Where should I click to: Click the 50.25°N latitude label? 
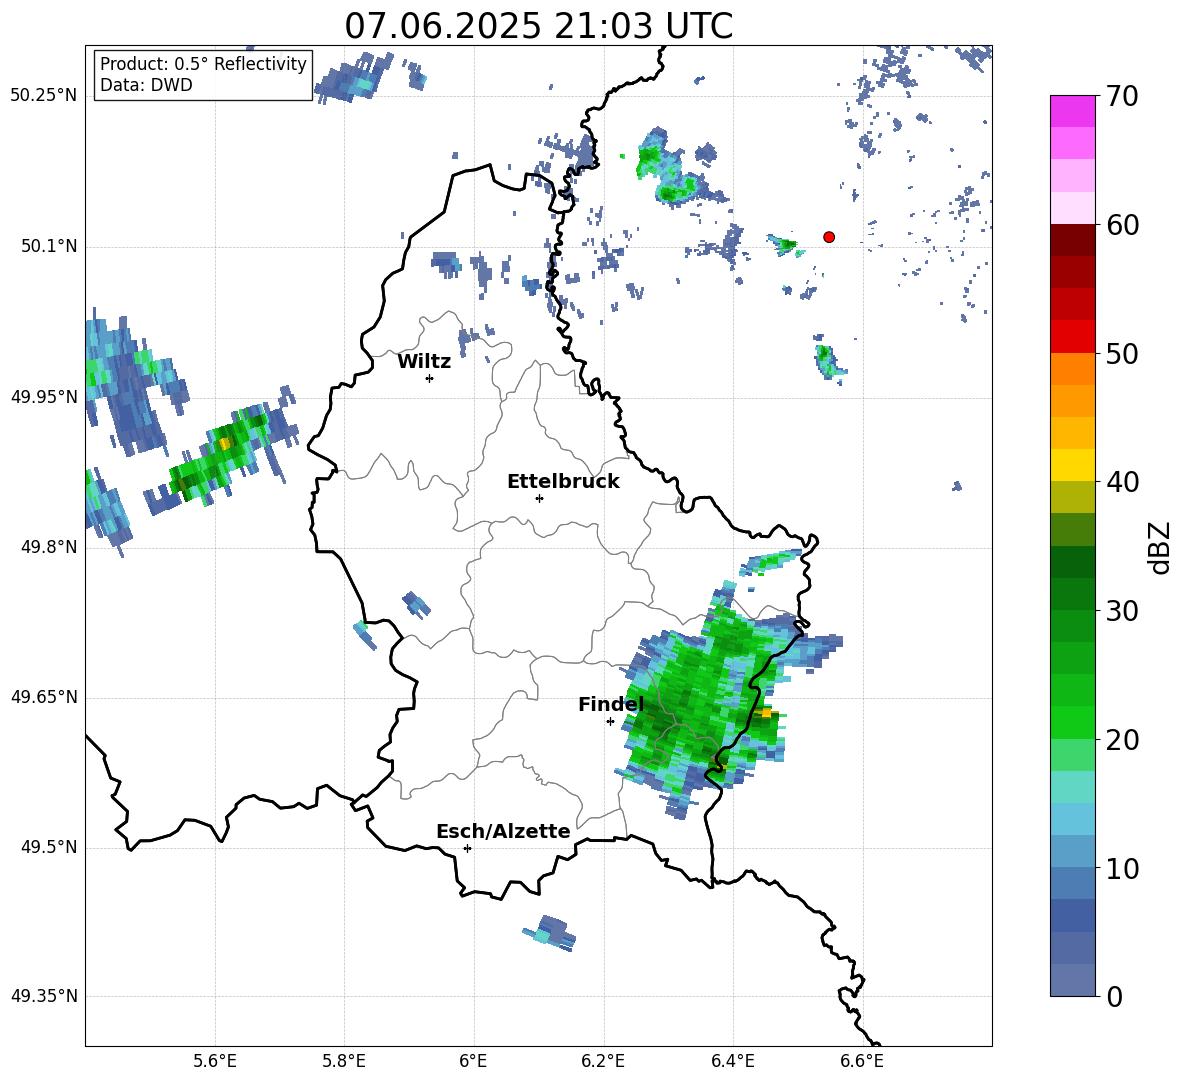point(44,96)
